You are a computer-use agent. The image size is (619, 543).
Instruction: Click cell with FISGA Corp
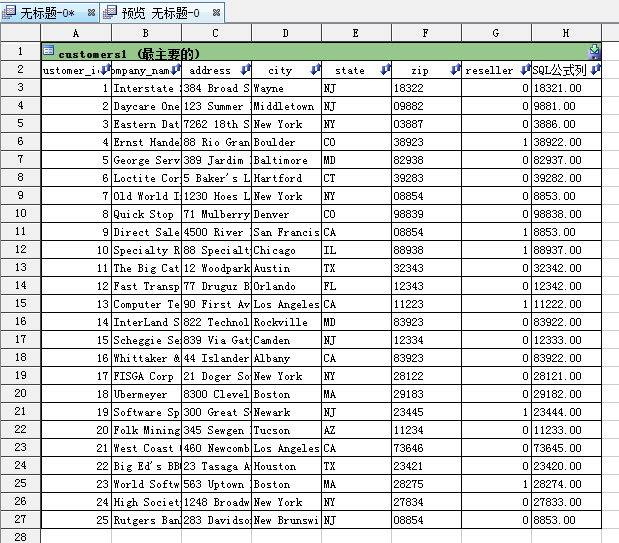146,376
